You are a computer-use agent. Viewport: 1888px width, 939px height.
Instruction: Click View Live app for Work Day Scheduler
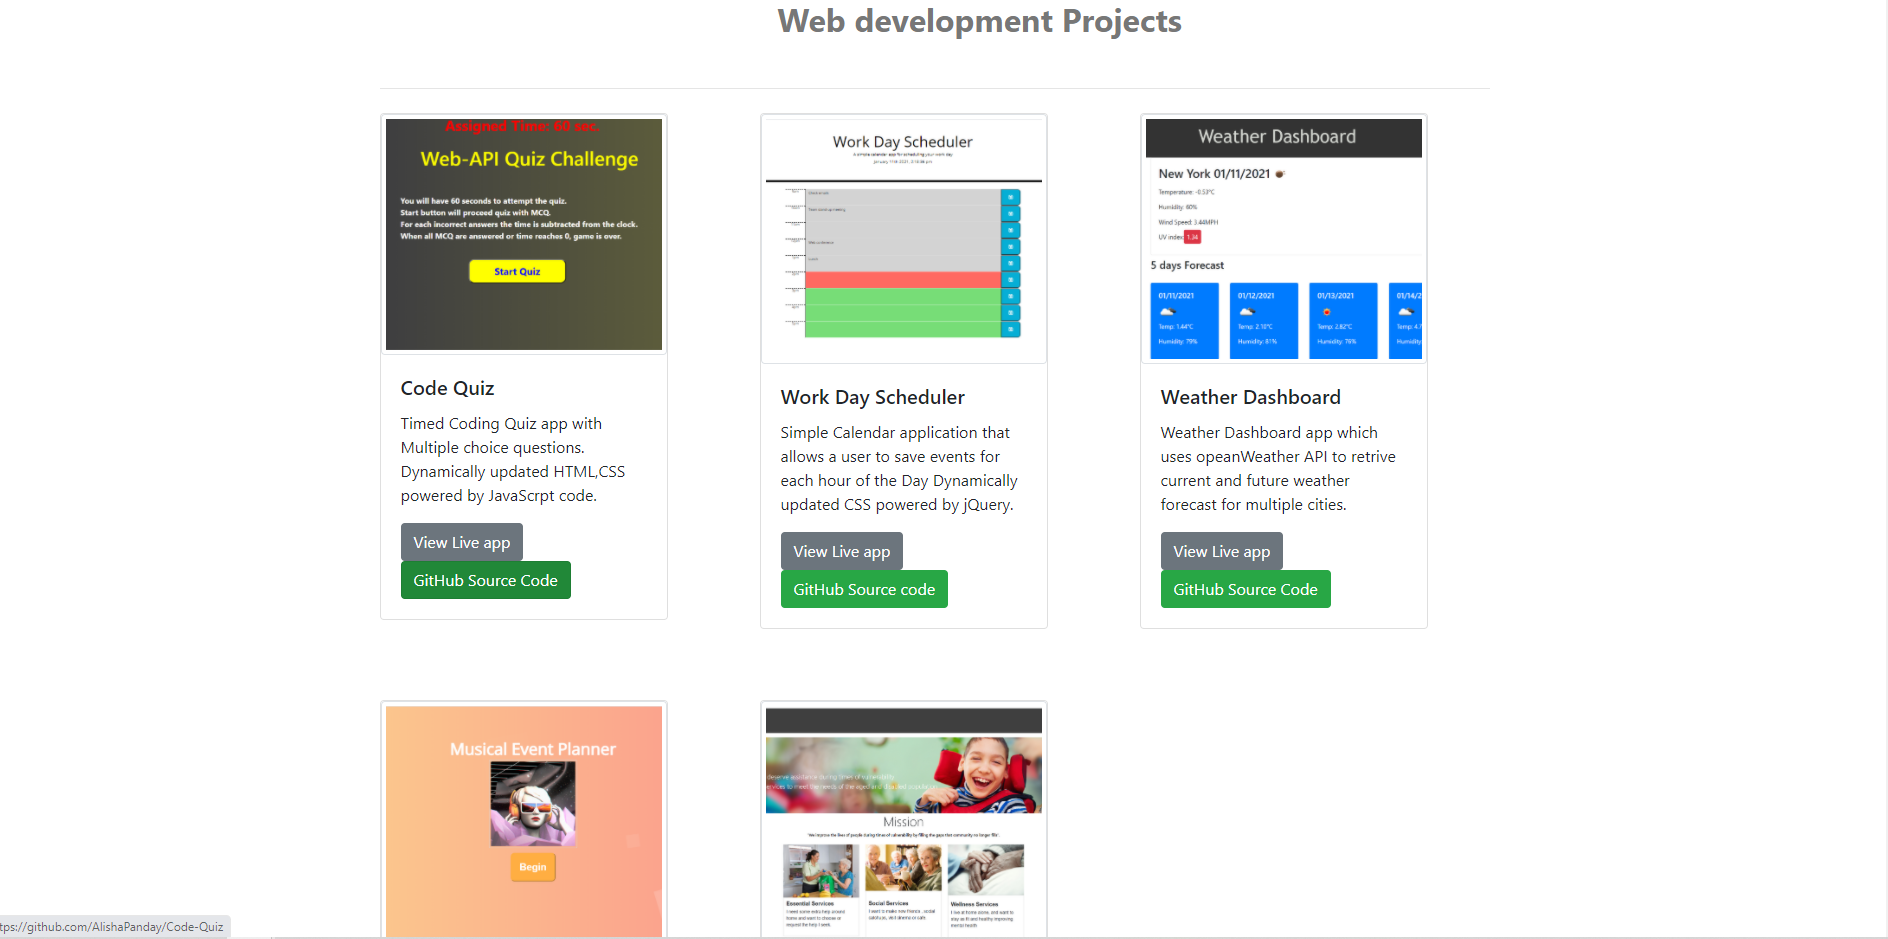841,551
